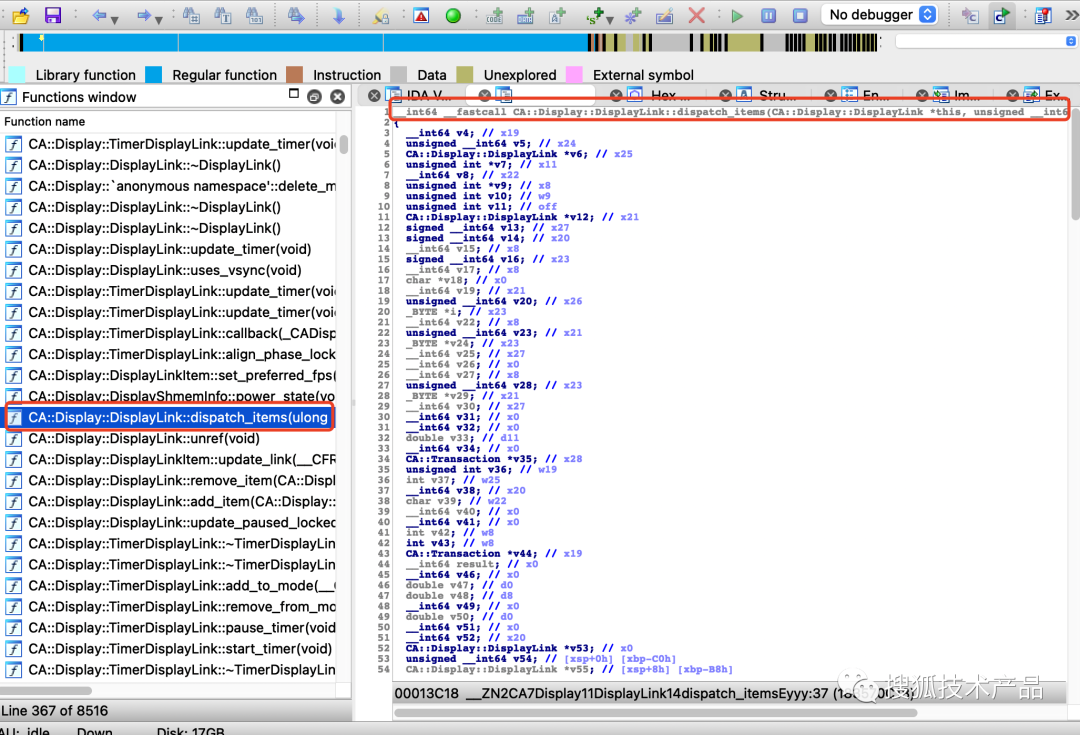This screenshot has width=1080, height=735.
Task: Click the Instruction color swatch
Action: coord(294,74)
